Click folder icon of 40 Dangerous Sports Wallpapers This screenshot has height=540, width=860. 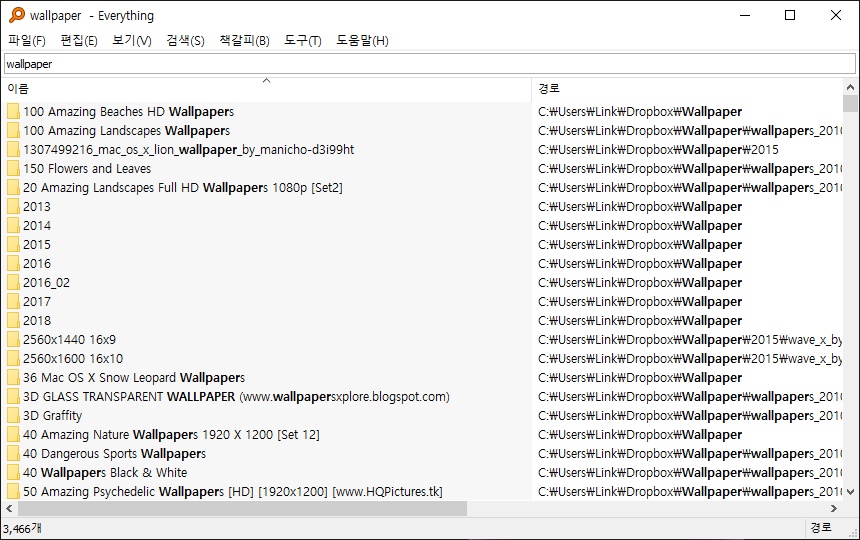pyautogui.click(x=13, y=454)
